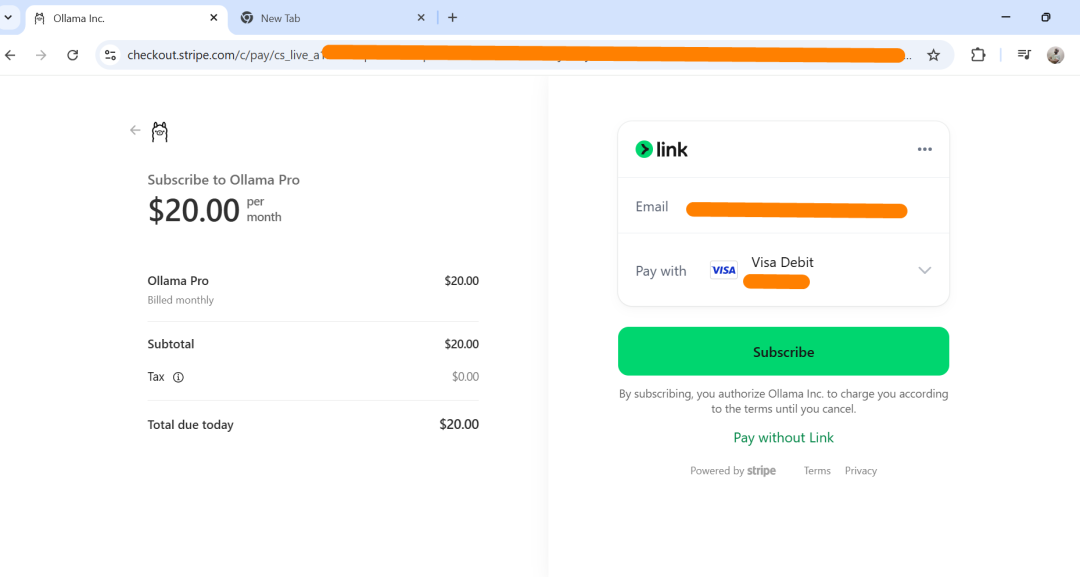
Task: Reload the checkout page
Action: tap(72, 55)
